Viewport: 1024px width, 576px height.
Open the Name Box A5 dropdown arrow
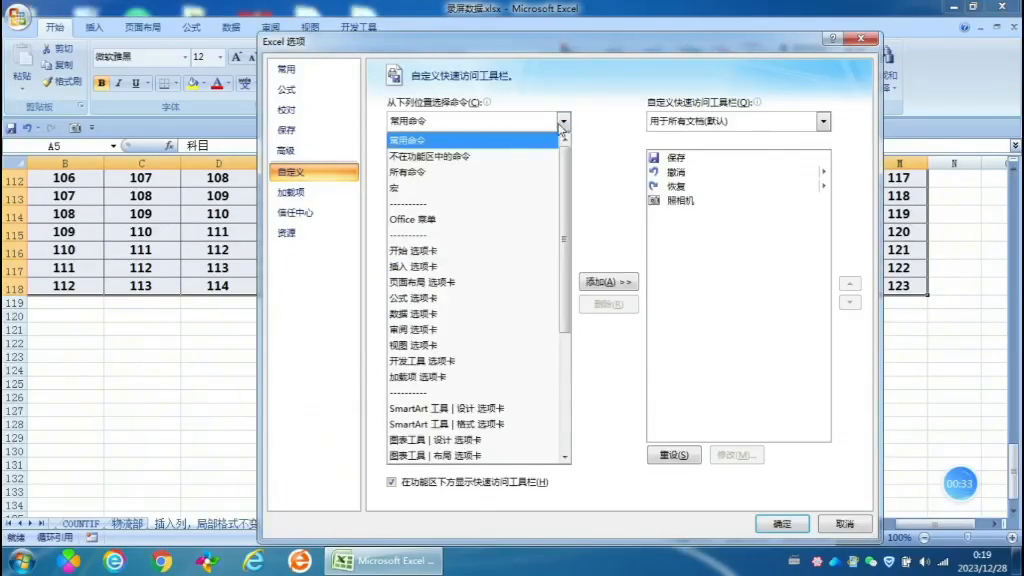coord(113,146)
